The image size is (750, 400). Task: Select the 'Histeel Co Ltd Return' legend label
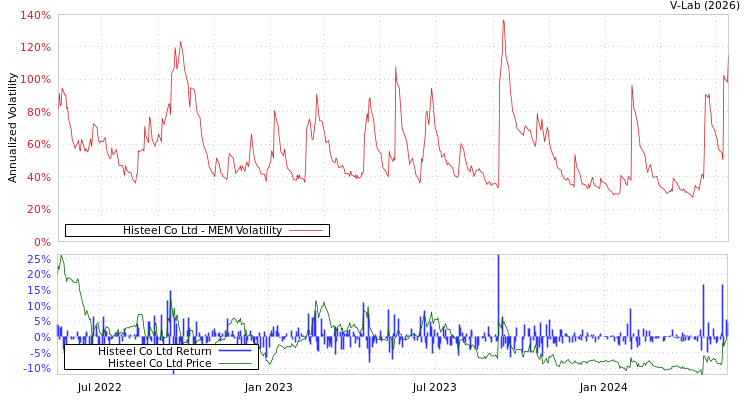coord(154,351)
